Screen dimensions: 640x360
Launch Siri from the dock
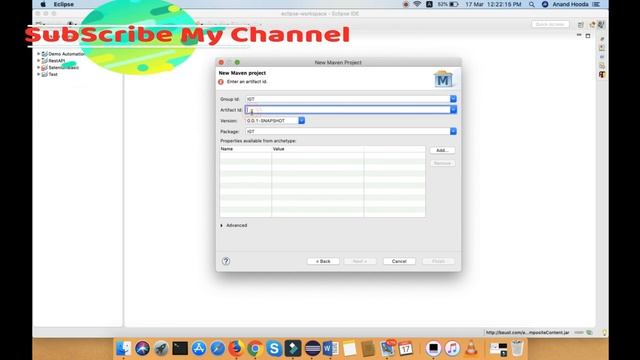142,348
